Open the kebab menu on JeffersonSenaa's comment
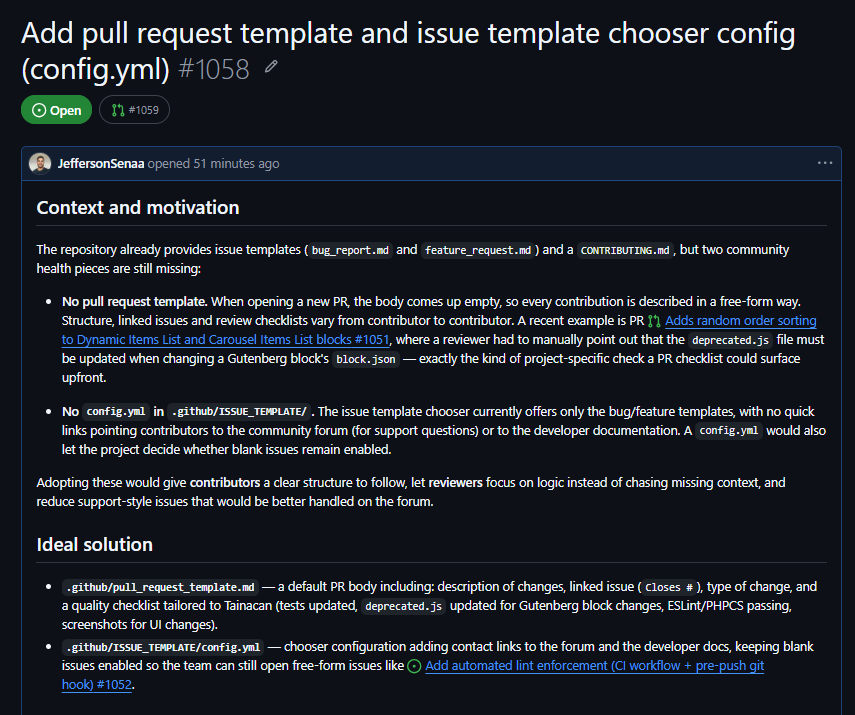The image size is (855, 715). [824, 163]
